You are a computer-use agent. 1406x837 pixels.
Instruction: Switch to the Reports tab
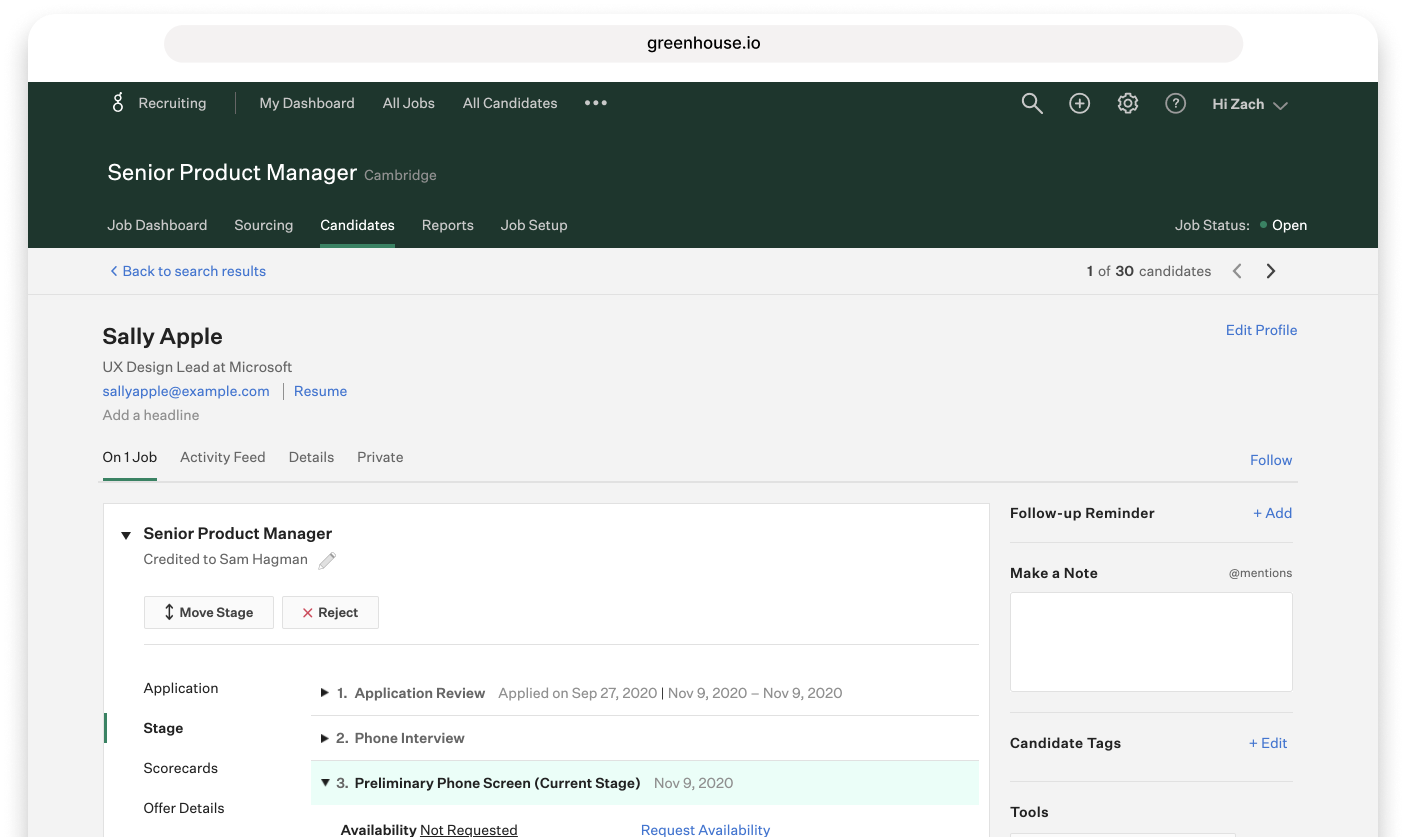448,225
